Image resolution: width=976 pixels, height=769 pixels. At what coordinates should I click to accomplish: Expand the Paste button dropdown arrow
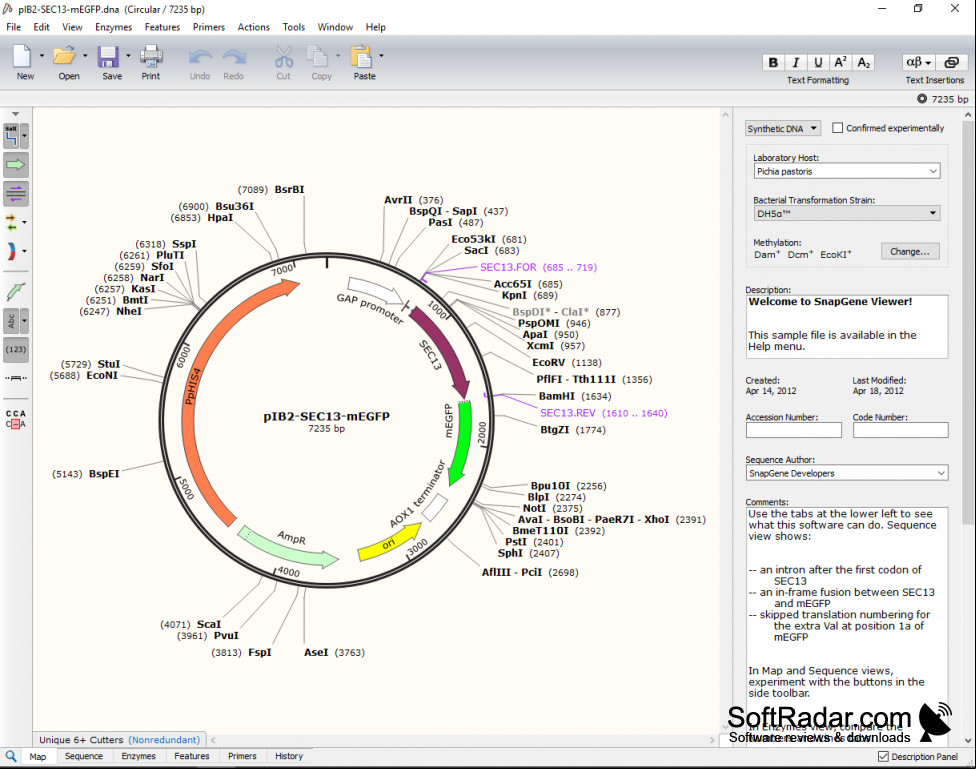pyautogui.click(x=381, y=55)
